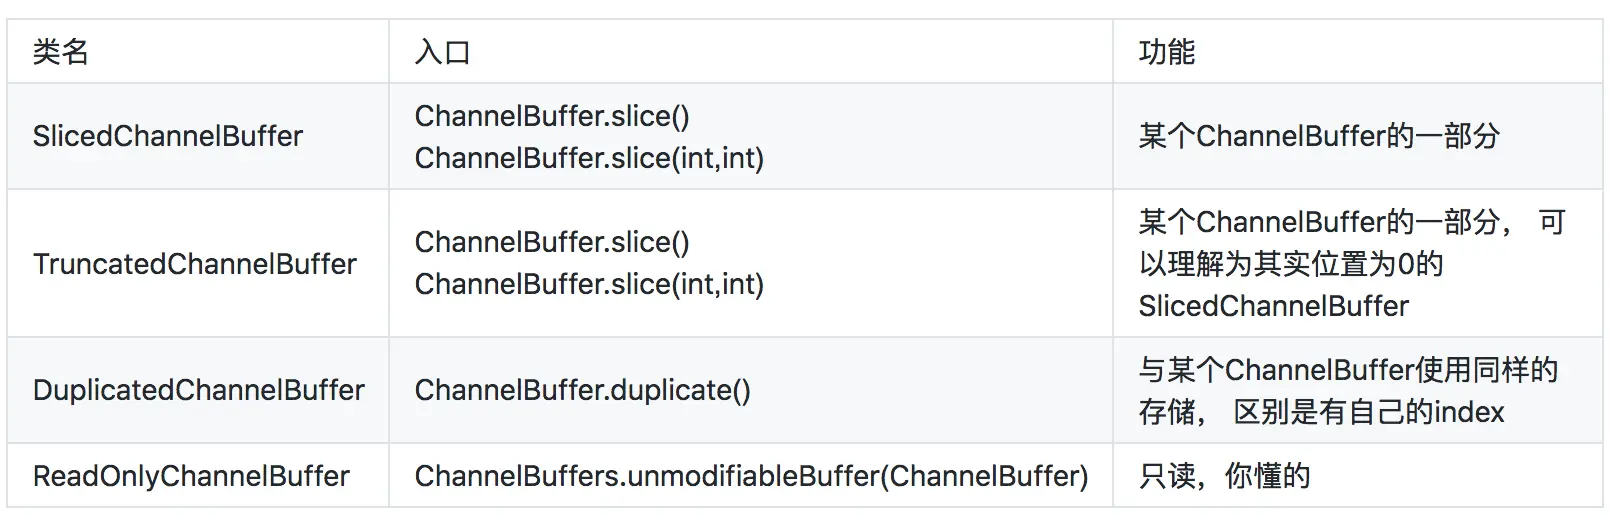Click the 类名 column header
This screenshot has height=532, width=1610.
(x=61, y=52)
